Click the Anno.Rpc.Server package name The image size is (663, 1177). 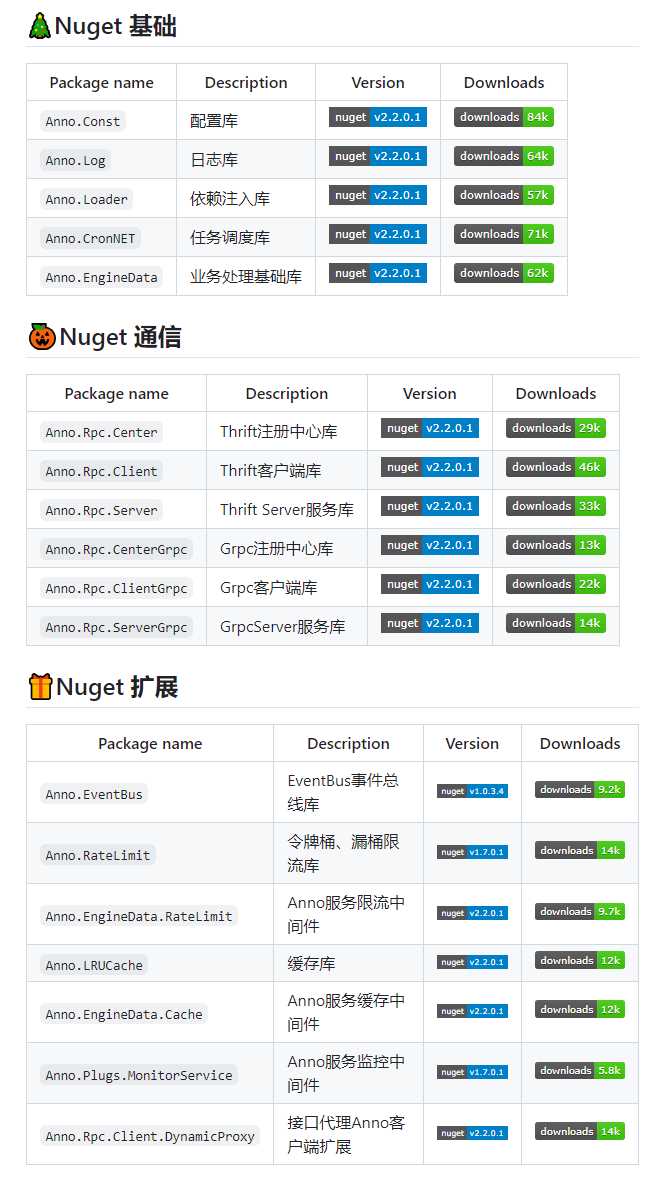tap(102, 510)
